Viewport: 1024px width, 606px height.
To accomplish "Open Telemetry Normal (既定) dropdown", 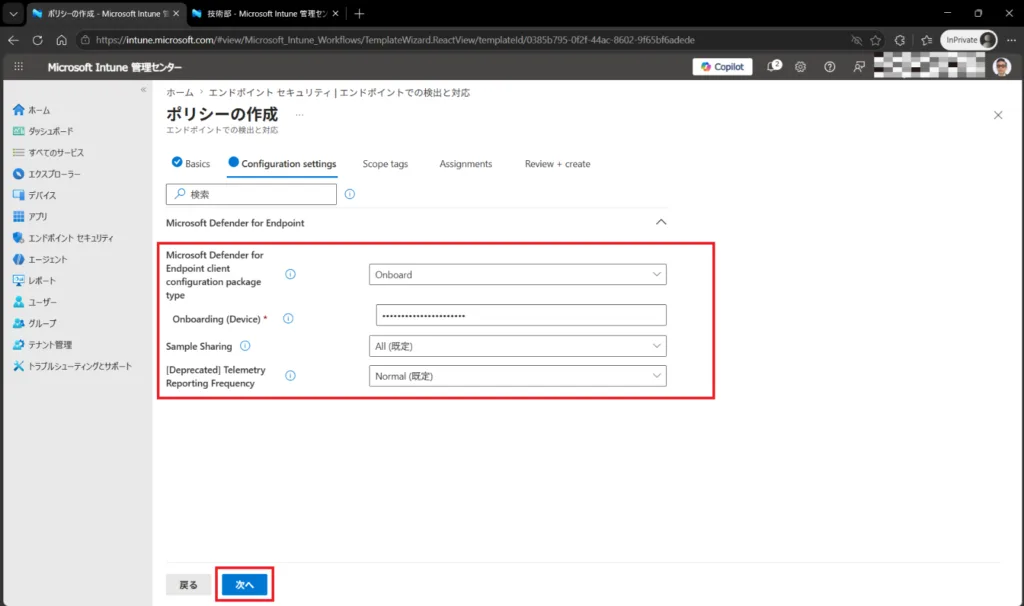I will (517, 376).
